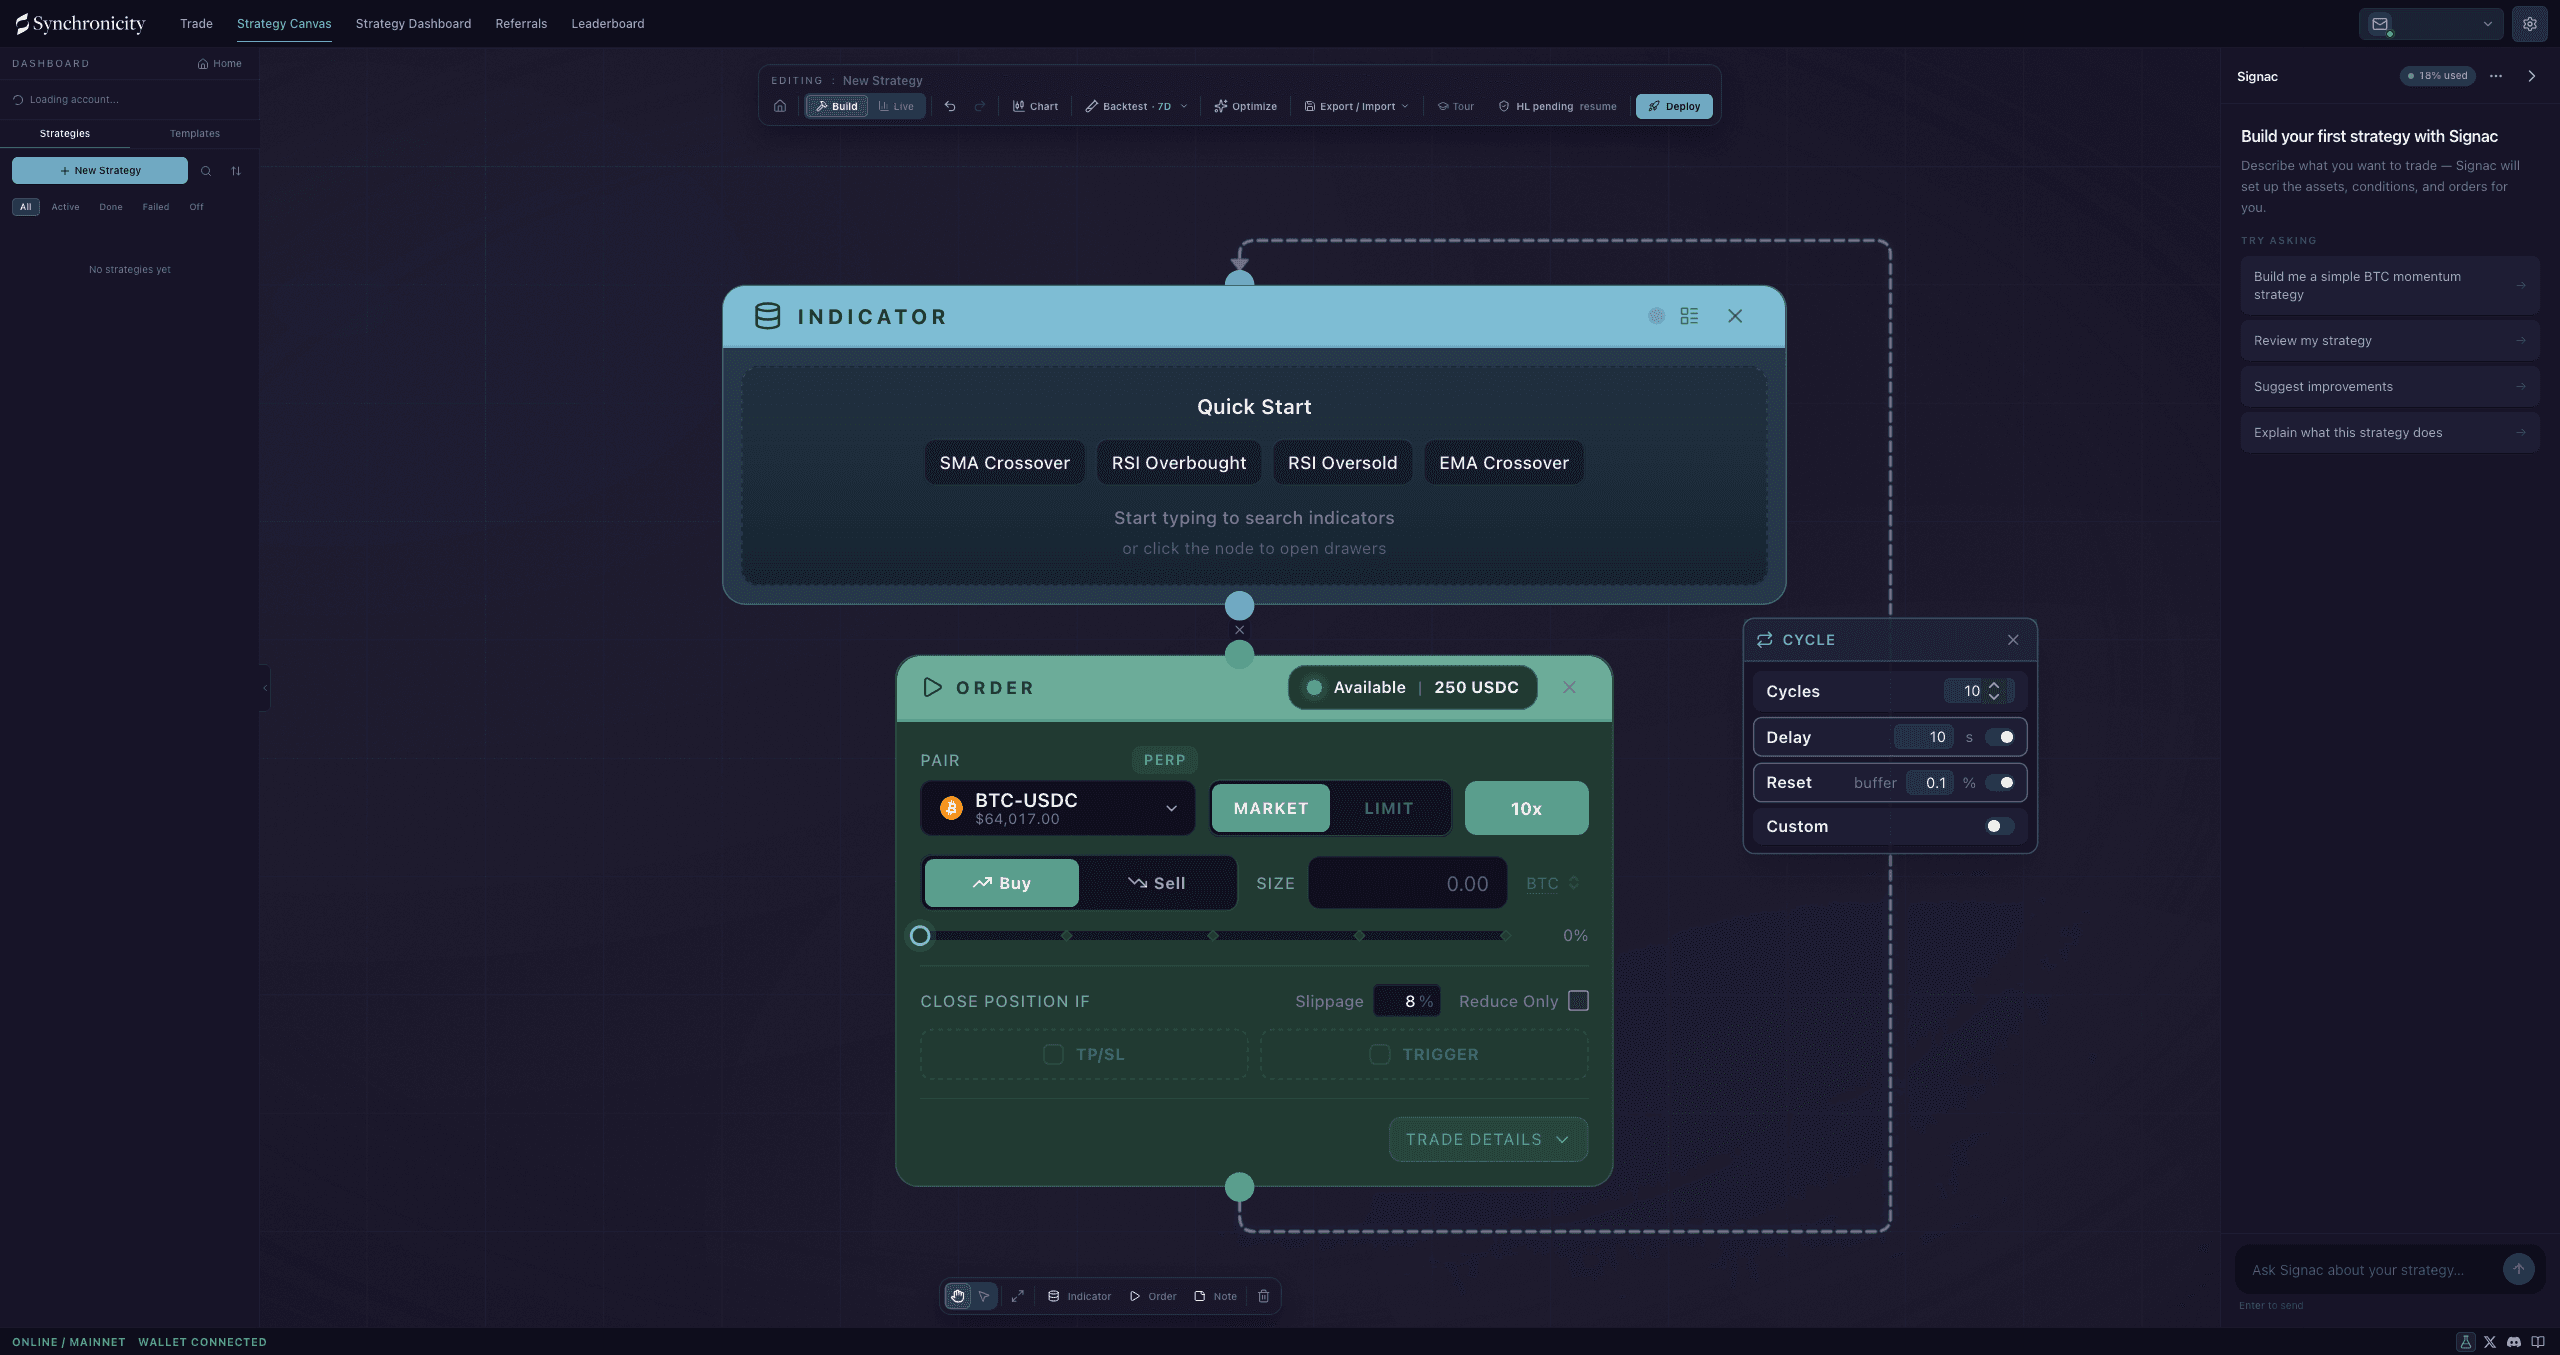Add a Note from bottom toolbar
The image size is (2560, 1355).
click(x=1215, y=1296)
